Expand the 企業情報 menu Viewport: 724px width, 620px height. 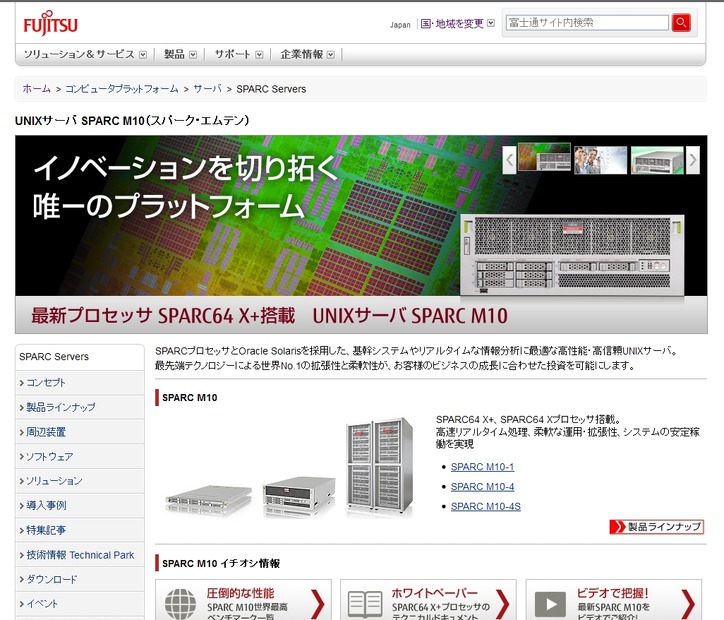[x=307, y=54]
